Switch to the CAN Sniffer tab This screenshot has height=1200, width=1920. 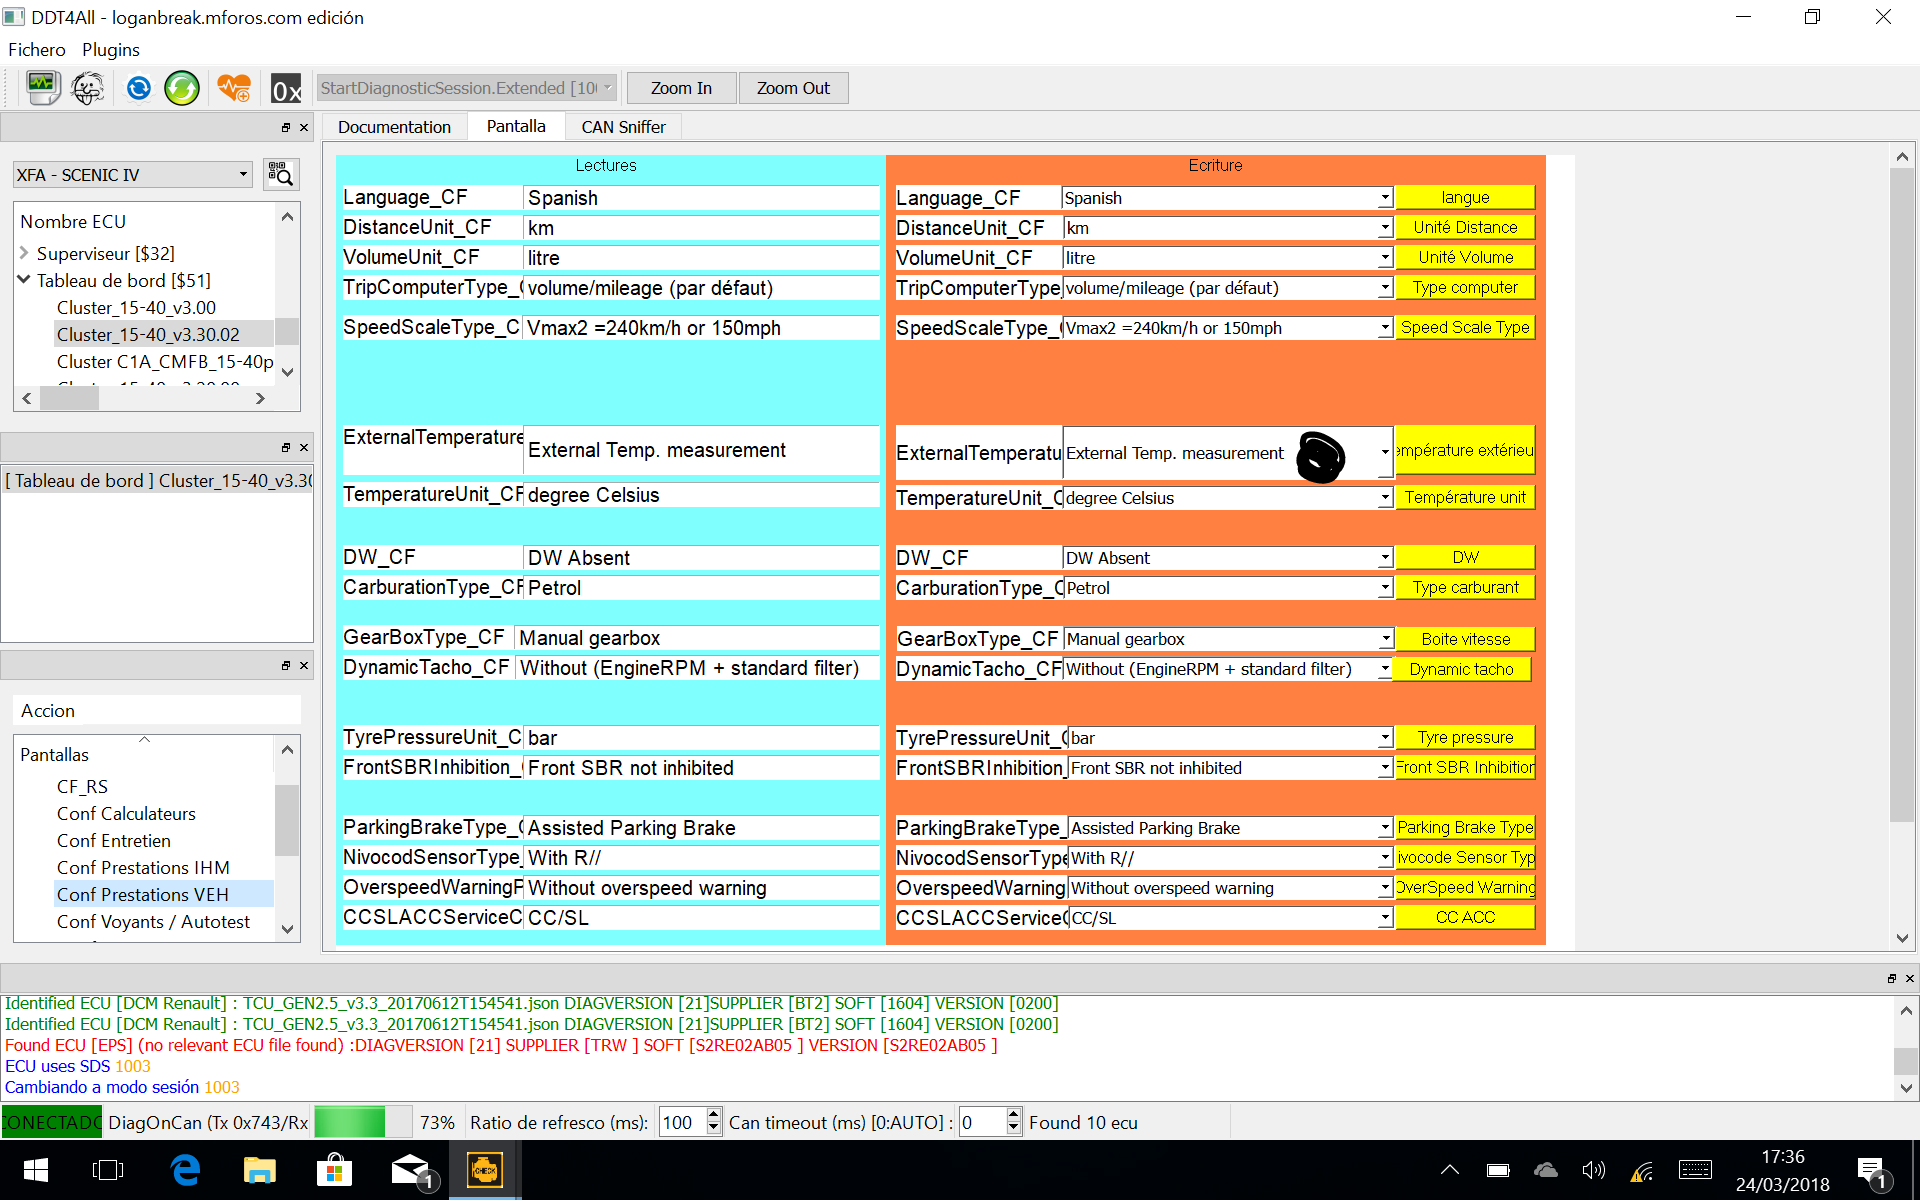tap(623, 127)
